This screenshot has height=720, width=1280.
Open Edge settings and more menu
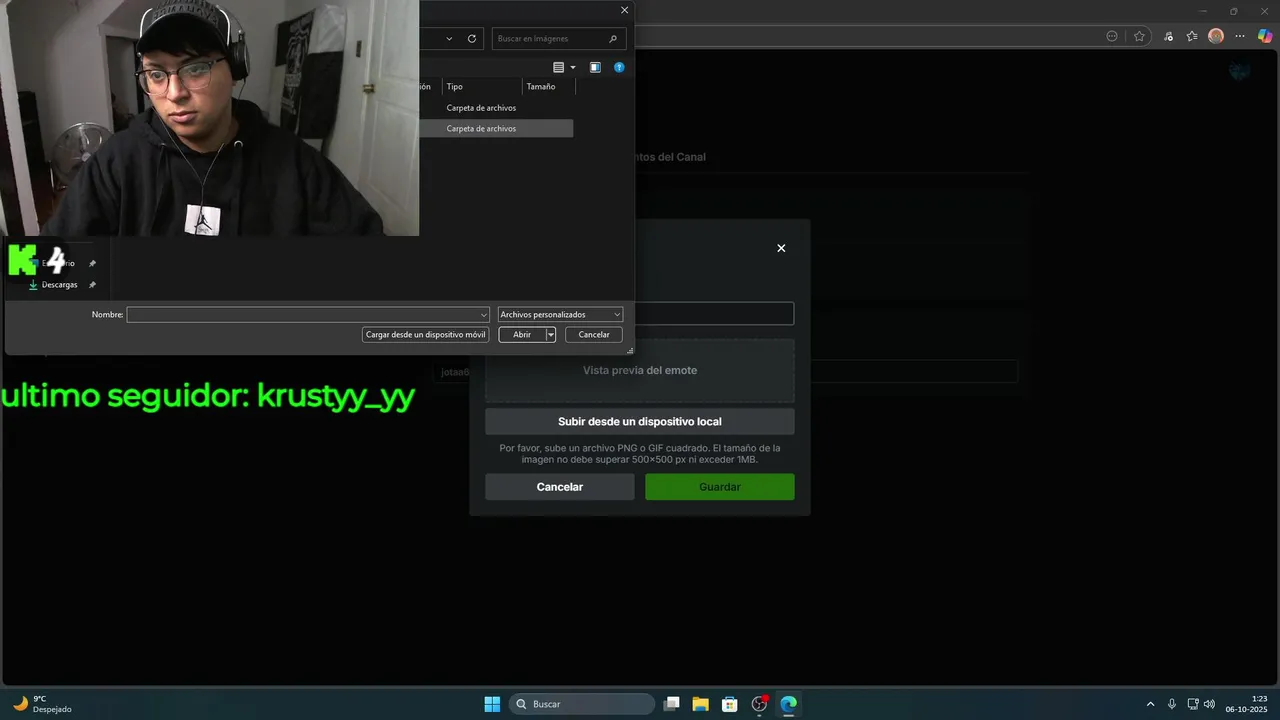pyautogui.click(x=1241, y=36)
